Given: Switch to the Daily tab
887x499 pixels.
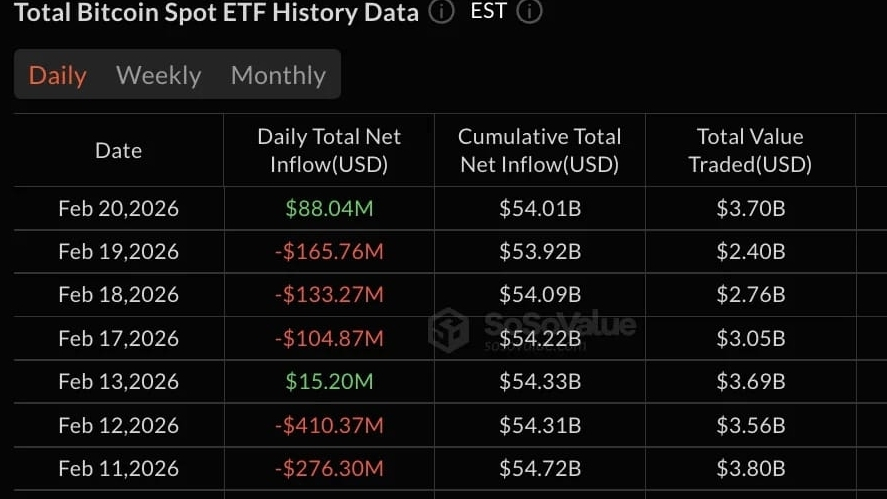Looking at the screenshot, I should pos(58,75).
